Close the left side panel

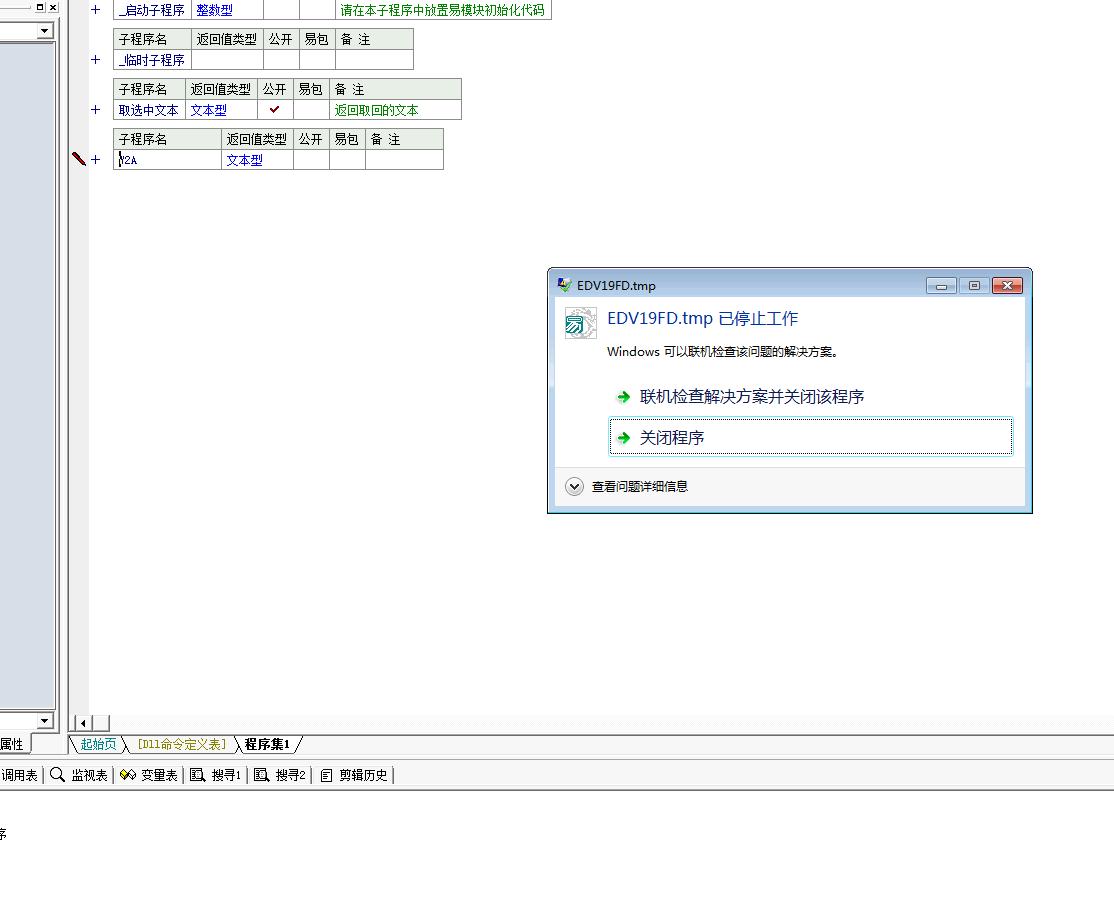click(x=53, y=7)
